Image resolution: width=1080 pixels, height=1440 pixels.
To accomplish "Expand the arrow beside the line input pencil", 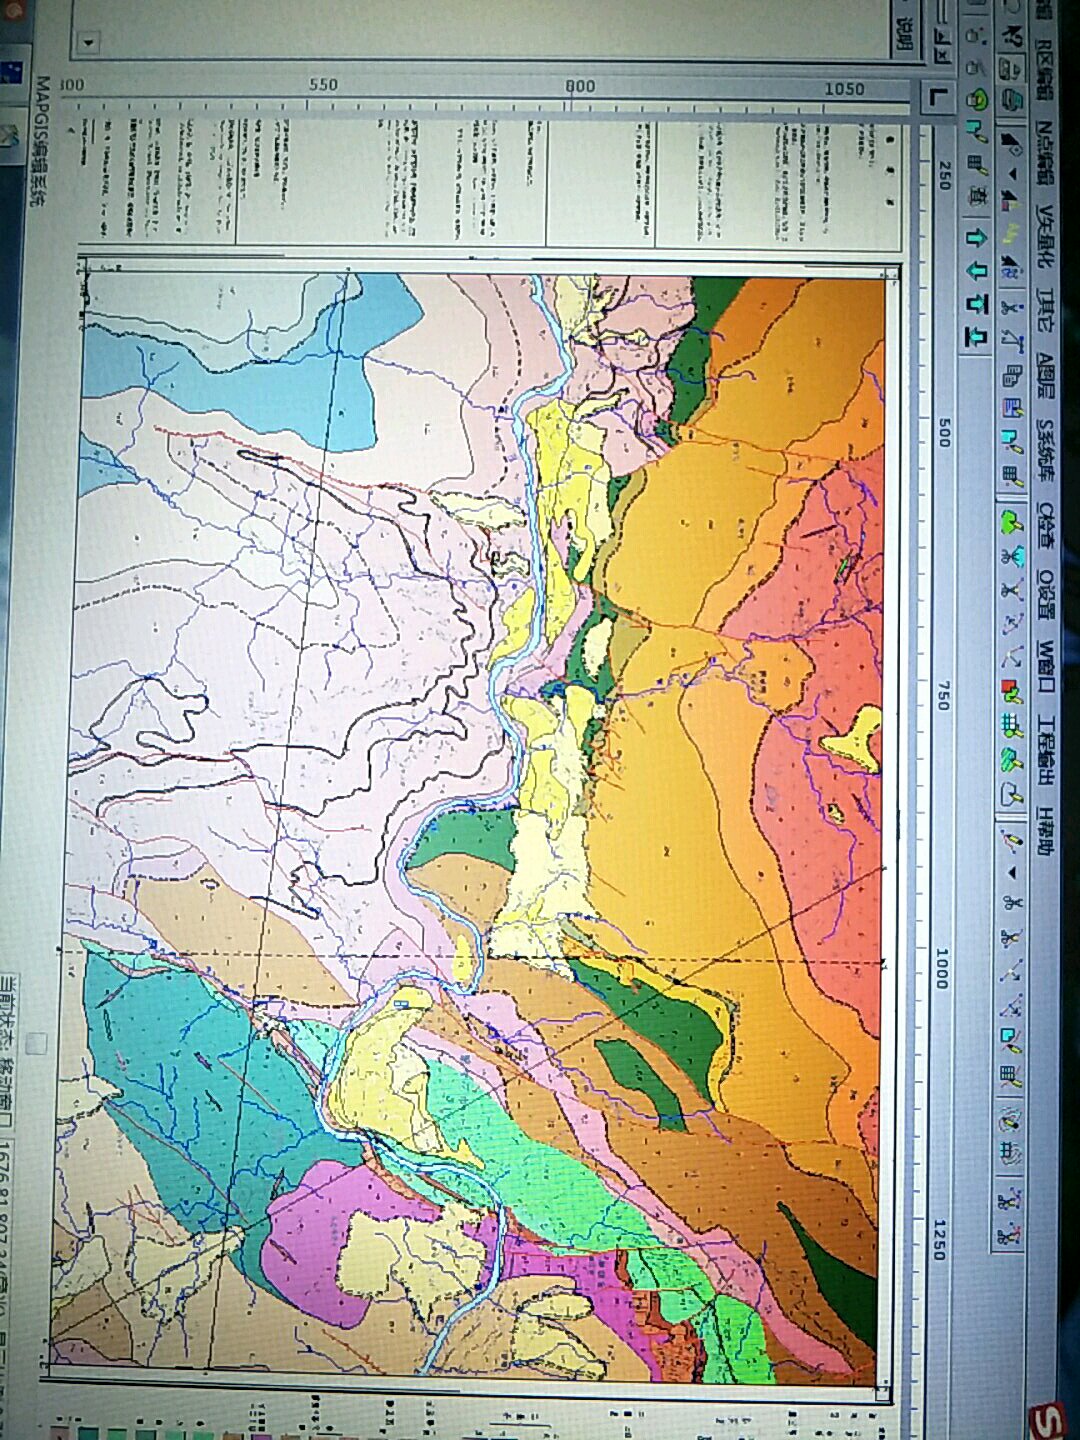I will pyautogui.click(x=1011, y=872).
